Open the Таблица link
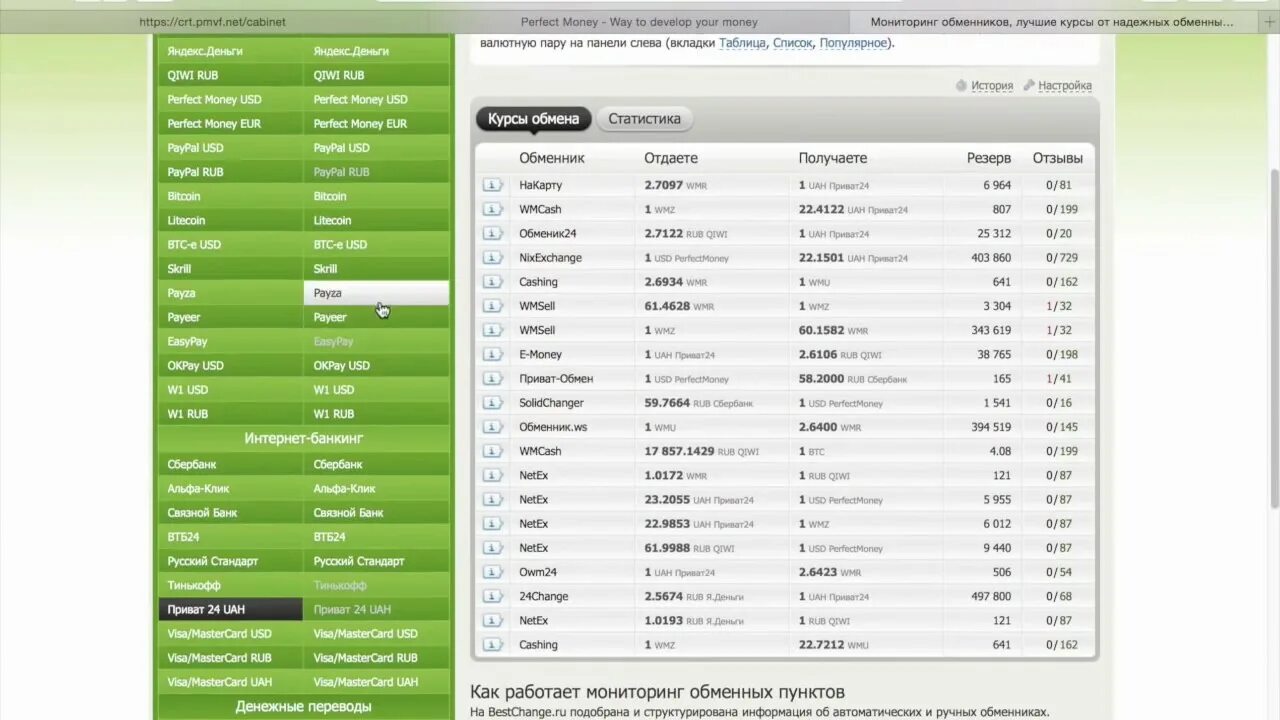The image size is (1280, 720). click(742, 43)
